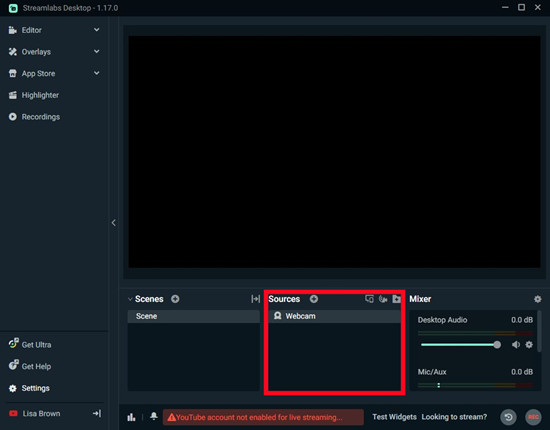The width and height of the screenshot is (550, 430).
Task: Collapse the left sidebar with arrow
Action: click(113, 223)
